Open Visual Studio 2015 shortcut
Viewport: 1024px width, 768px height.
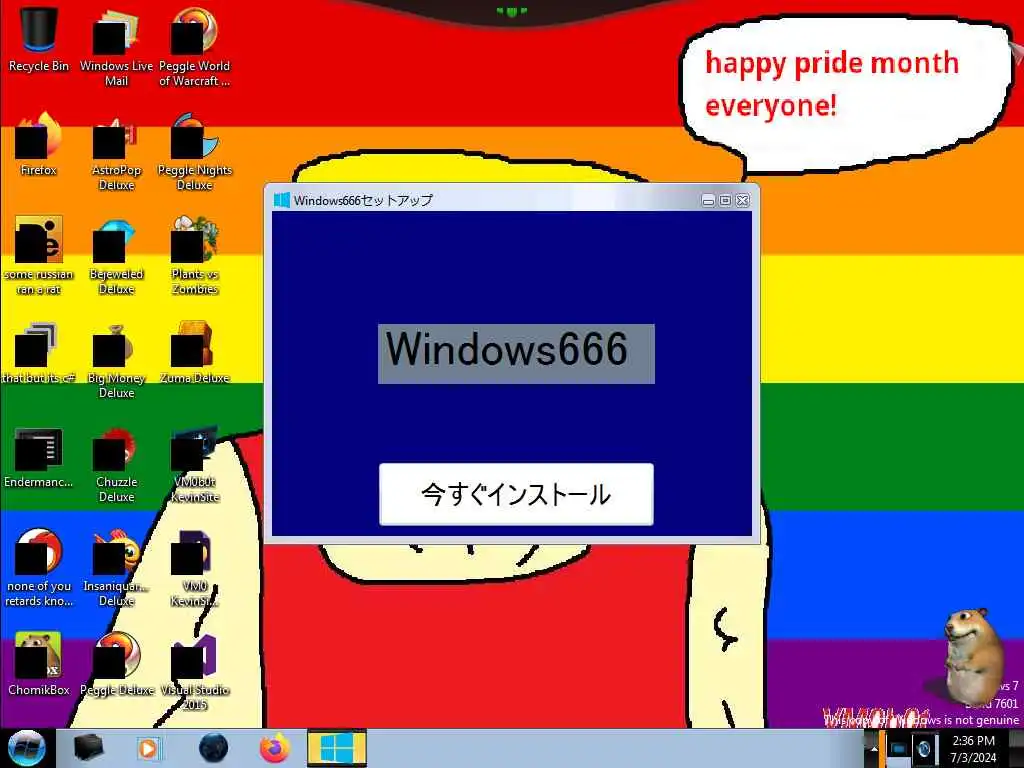click(x=194, y=673)
